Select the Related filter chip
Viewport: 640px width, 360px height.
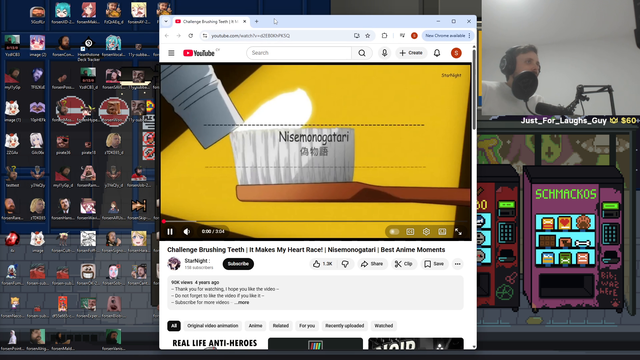click(x=280, y=326)
